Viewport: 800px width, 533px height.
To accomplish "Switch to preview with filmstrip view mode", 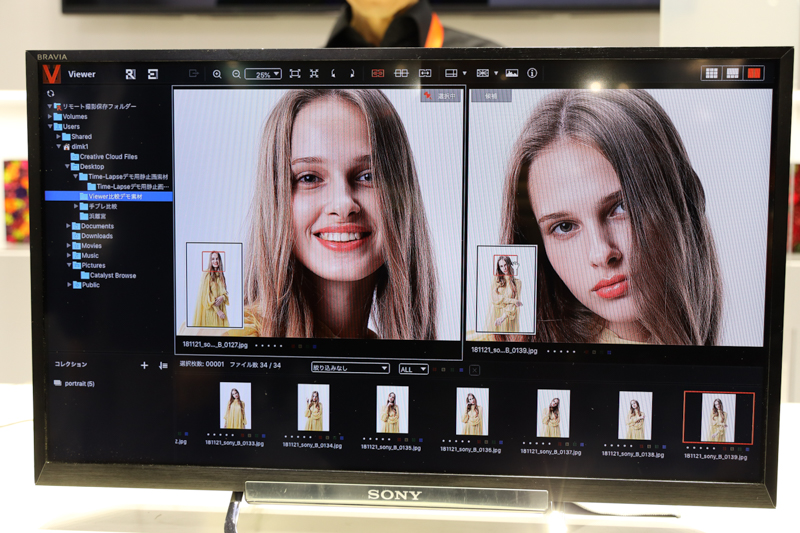I will pyautogui.click(x=733, y=73).
